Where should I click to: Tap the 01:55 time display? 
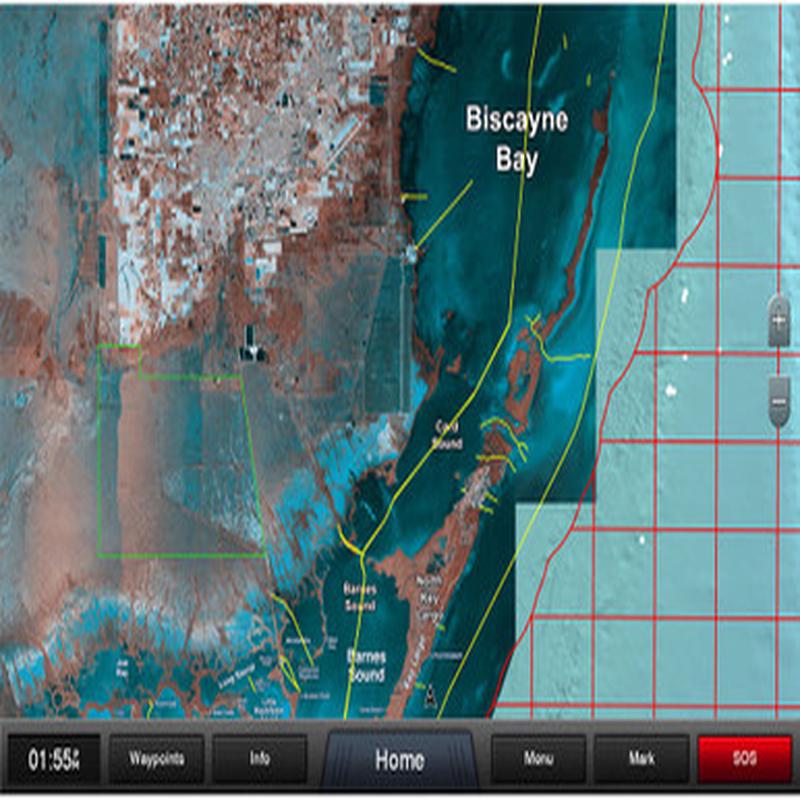pyautogui.click(x=54, y=760)
